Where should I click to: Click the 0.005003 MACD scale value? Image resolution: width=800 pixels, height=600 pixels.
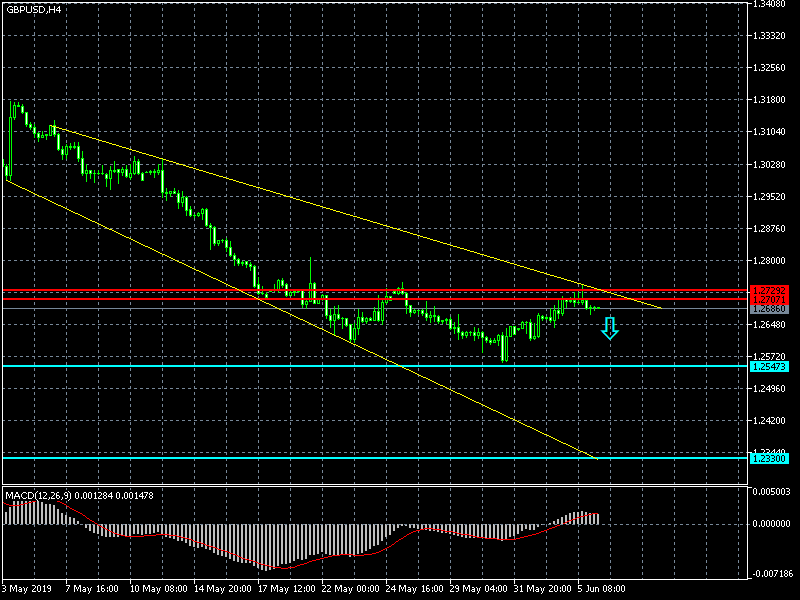pos(773,491)
